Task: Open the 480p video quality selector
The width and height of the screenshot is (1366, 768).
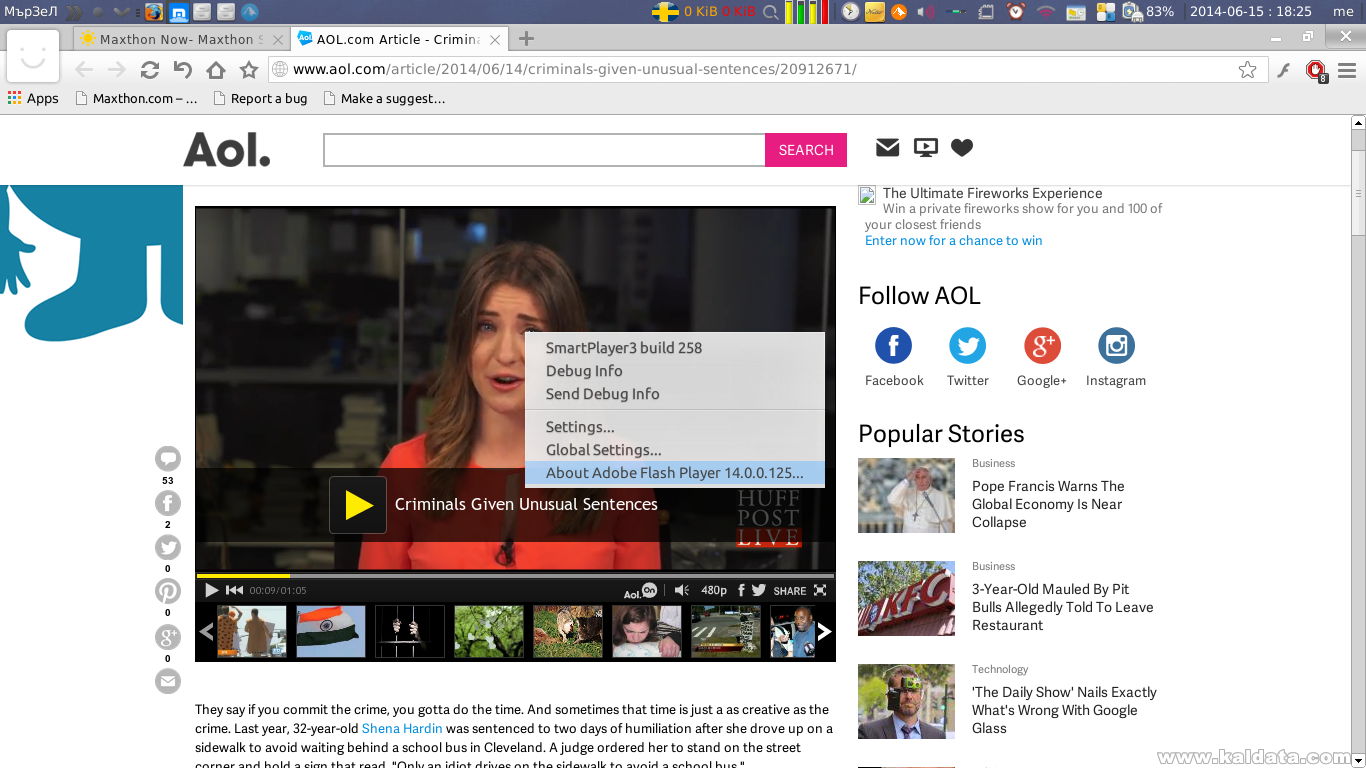Action: pos(714,590)
